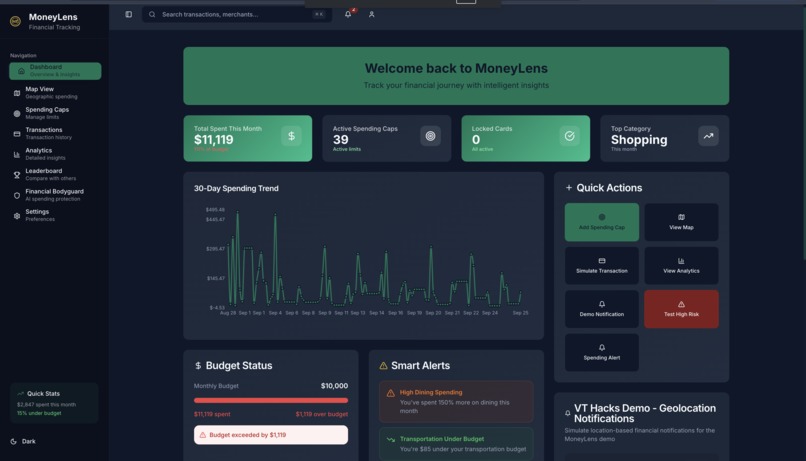
Task: Click the $10,000 monthly budget value
Action: pos(334,386)
